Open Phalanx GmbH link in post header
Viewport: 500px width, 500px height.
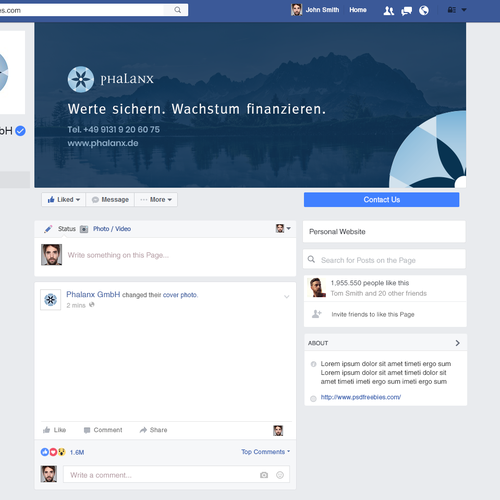(93, 294)
